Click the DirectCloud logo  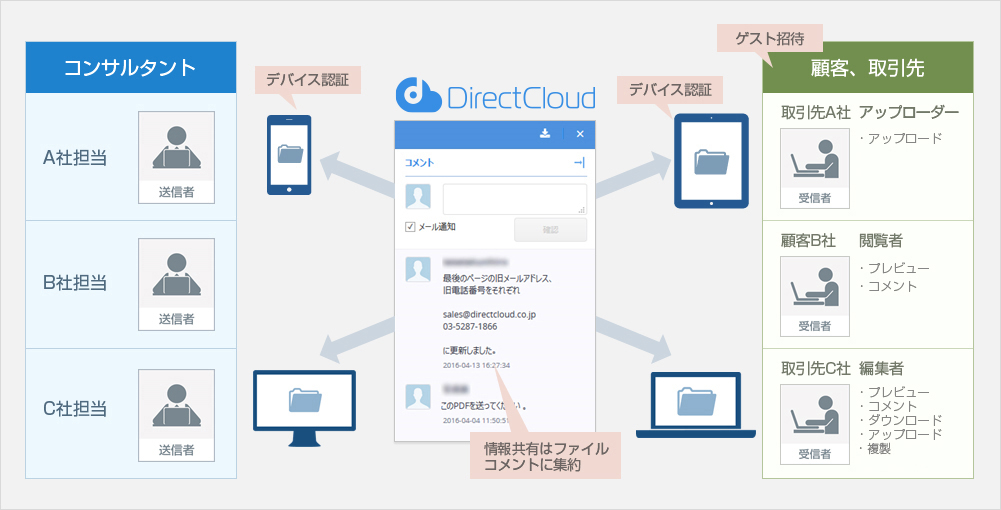pos(496,97)
